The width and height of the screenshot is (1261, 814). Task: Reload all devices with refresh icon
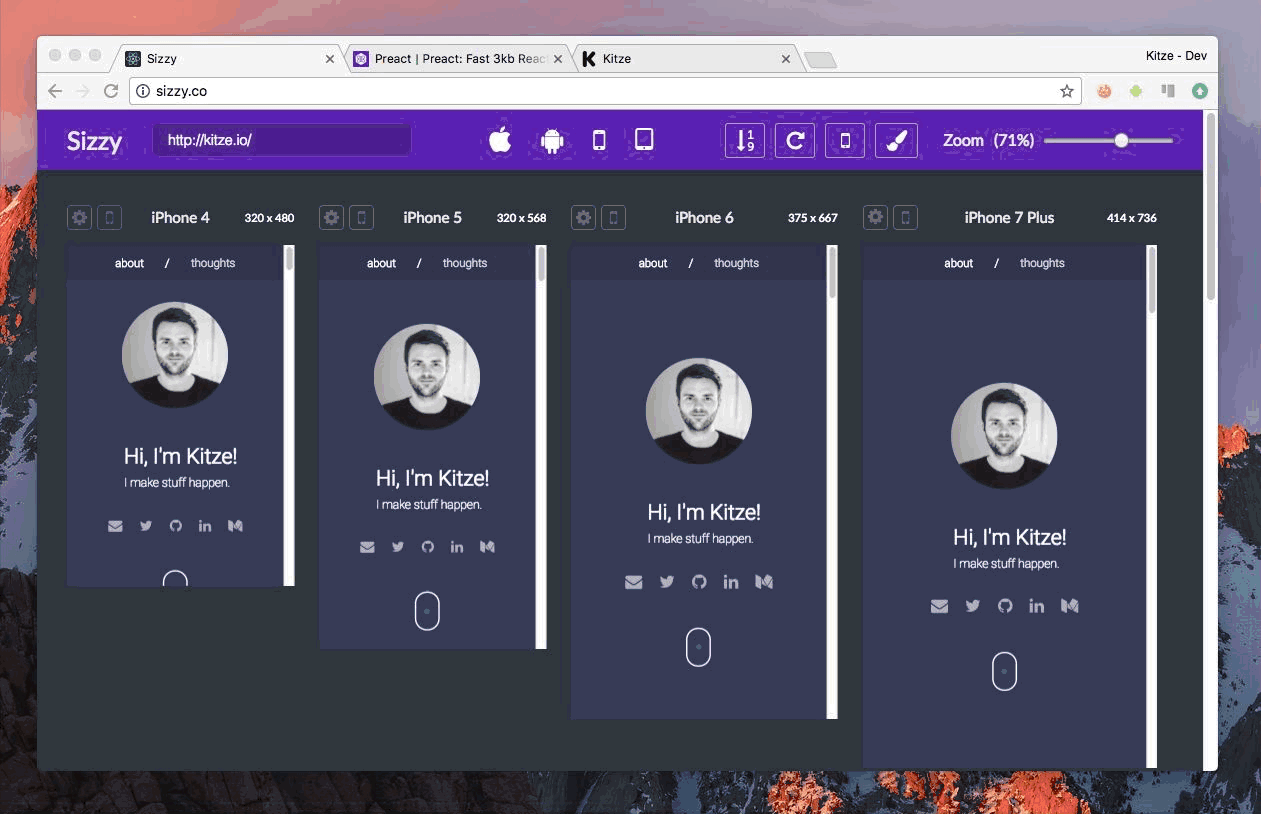(794, 140)
